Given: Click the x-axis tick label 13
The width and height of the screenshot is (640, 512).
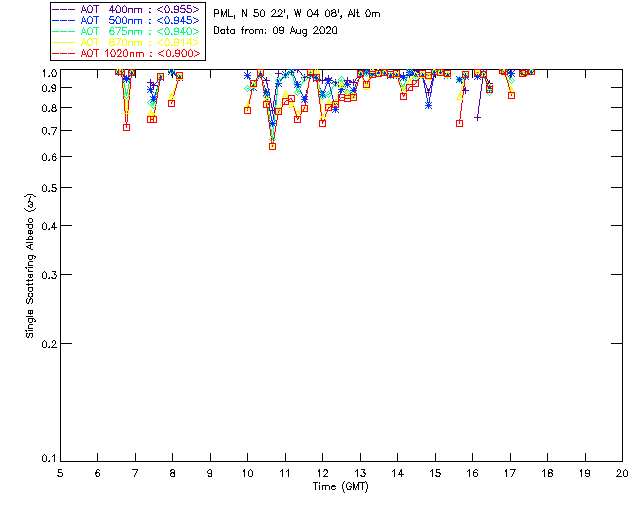Looking at the screenshot, I should [x=360, y=473].
